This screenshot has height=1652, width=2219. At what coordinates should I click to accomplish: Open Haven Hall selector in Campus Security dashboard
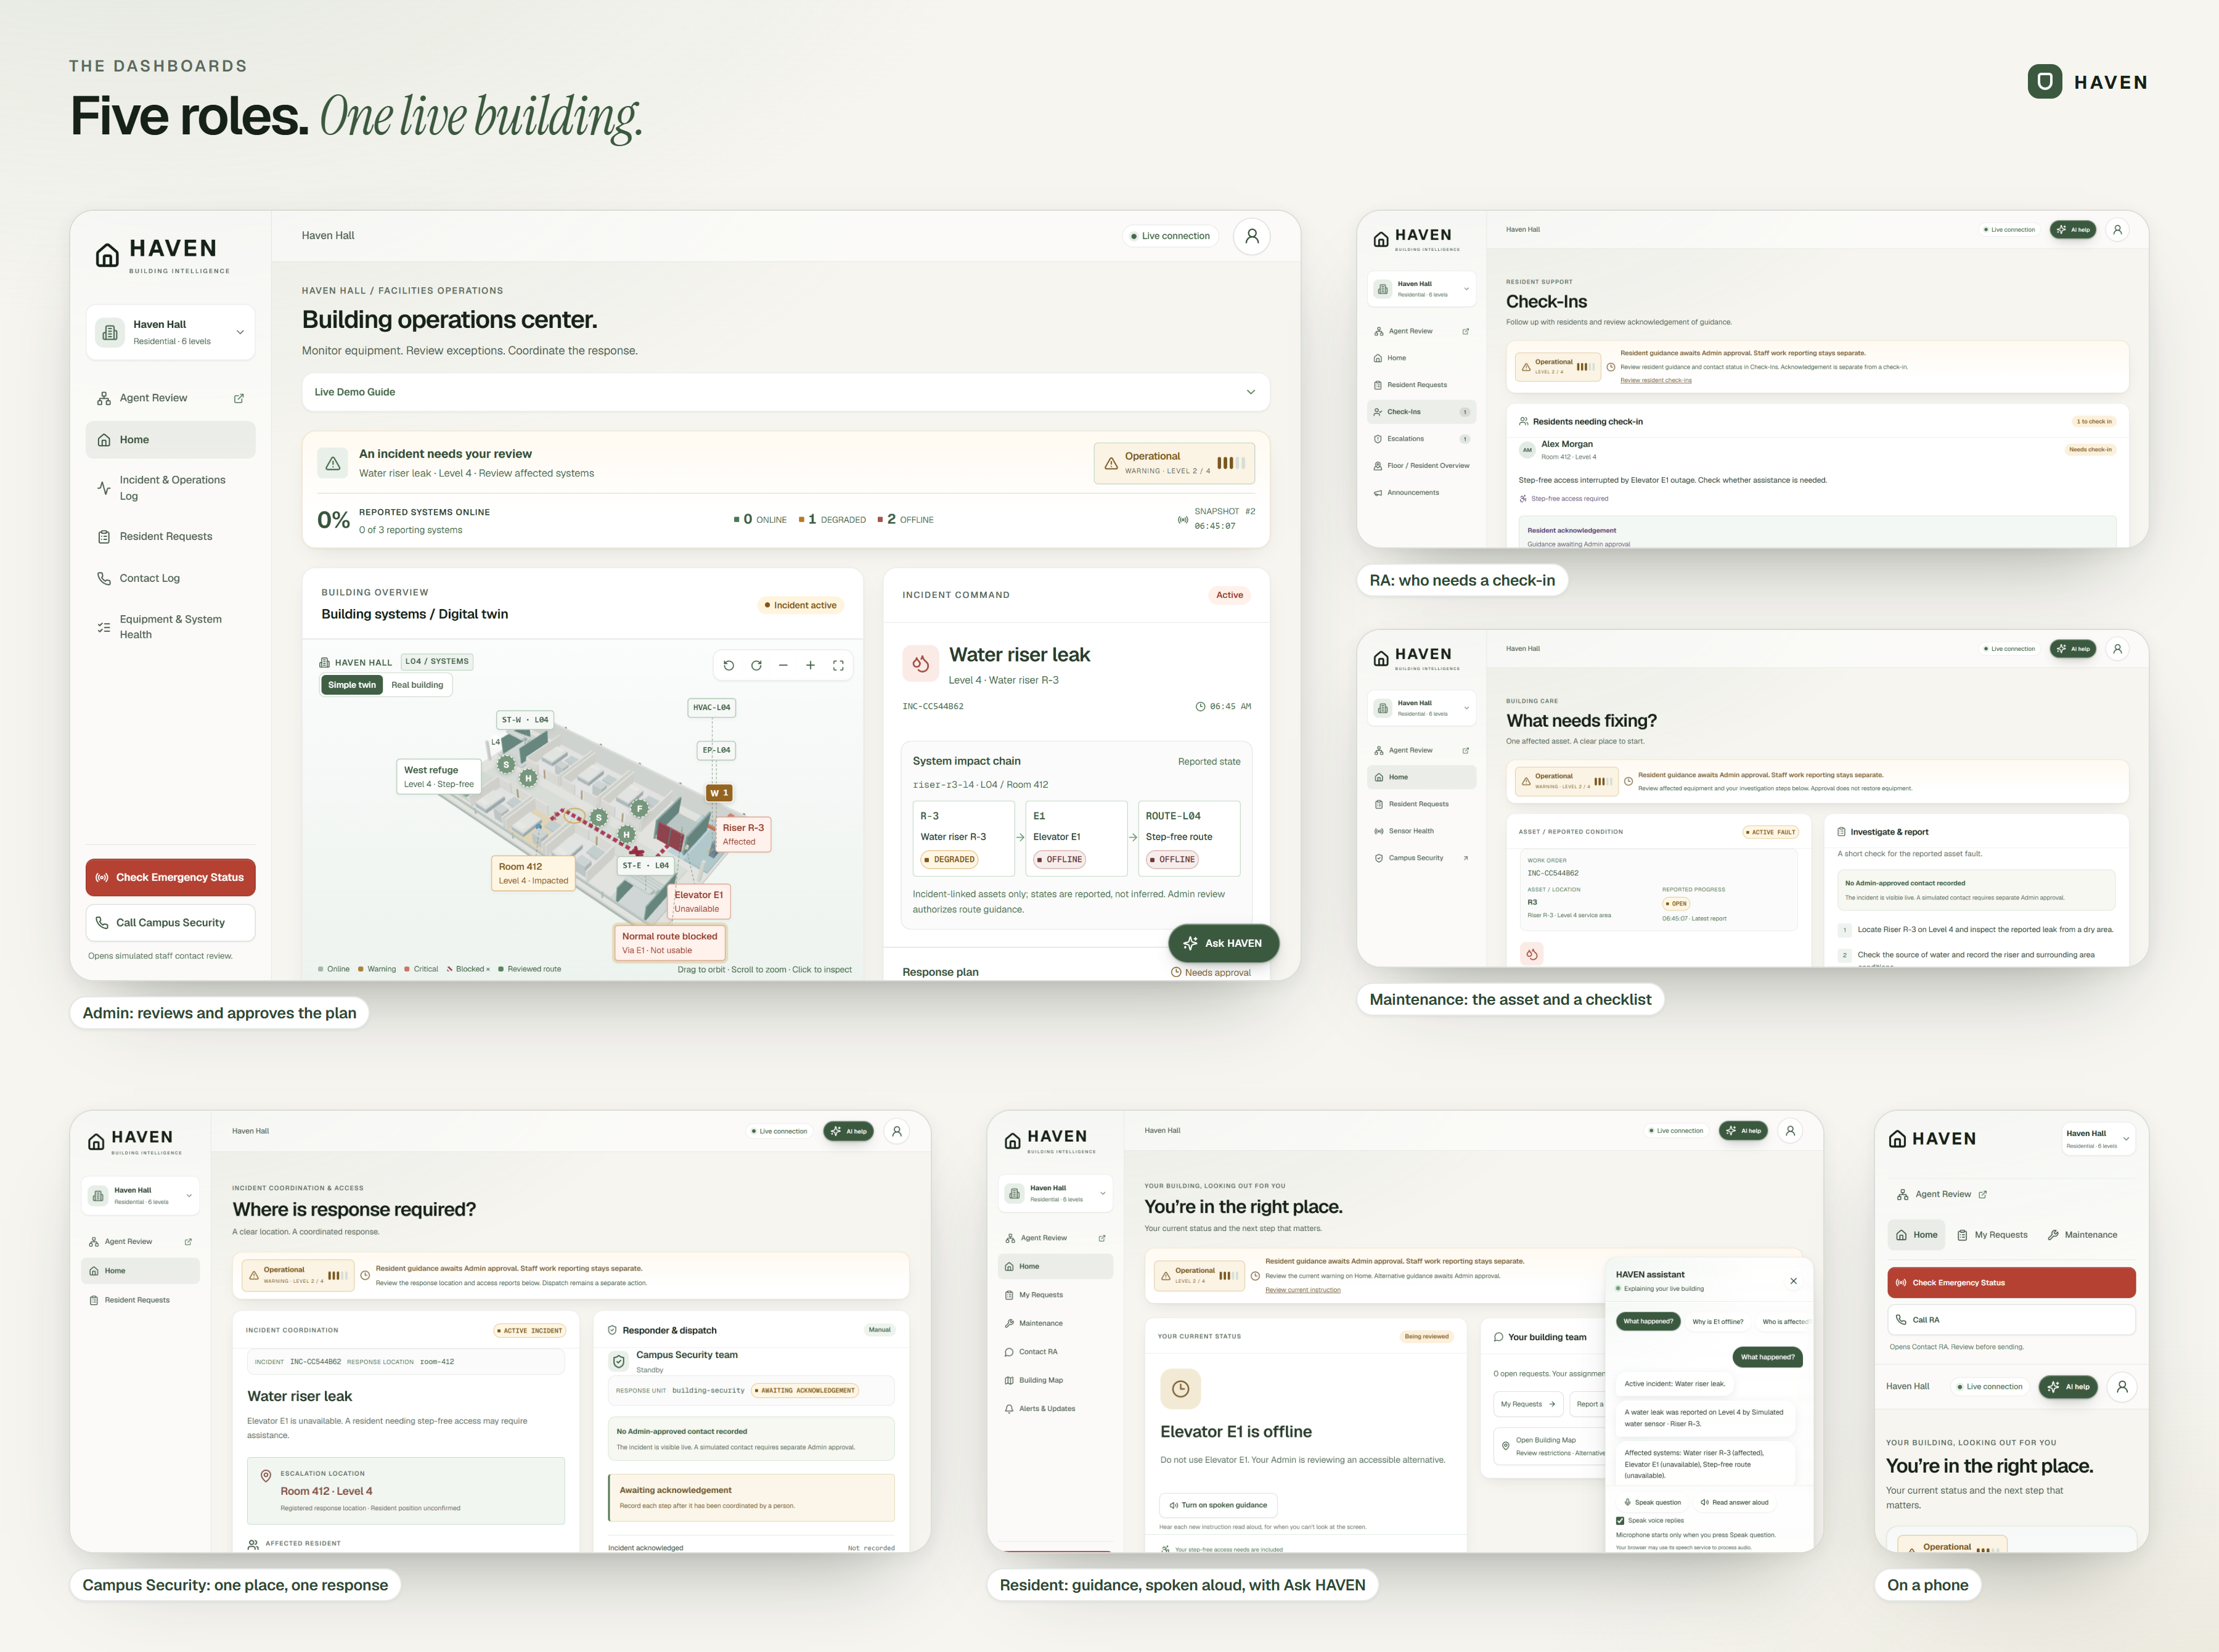[140, 1196]
